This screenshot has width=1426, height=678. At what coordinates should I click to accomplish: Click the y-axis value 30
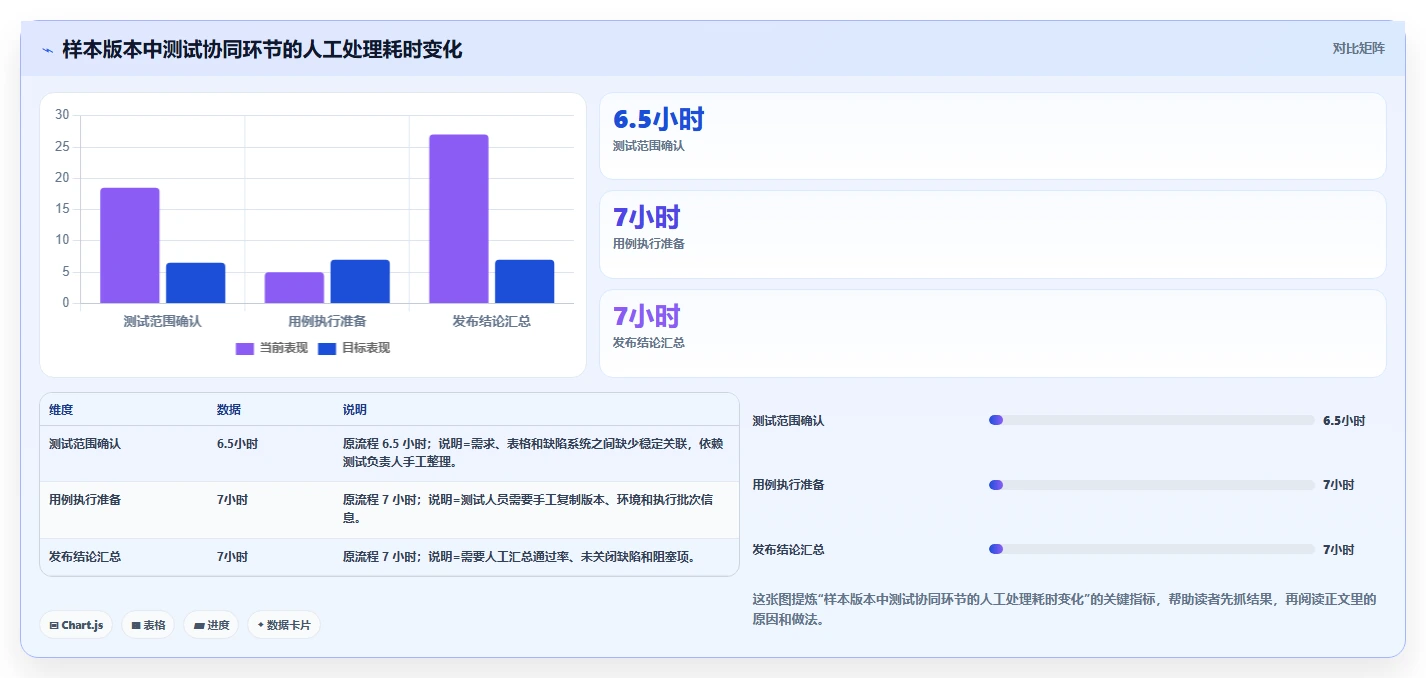(x=62, y=115)
